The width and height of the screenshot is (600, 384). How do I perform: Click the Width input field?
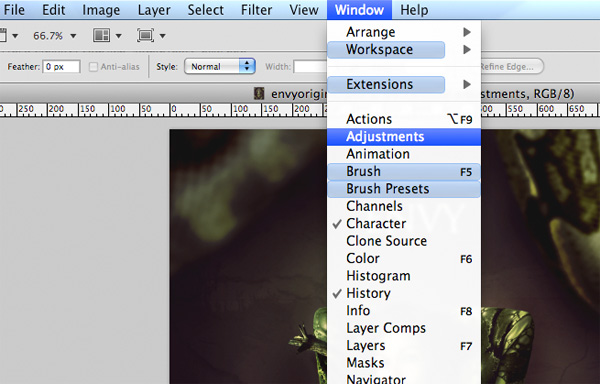pyautogui.click(x=310, y=67)
